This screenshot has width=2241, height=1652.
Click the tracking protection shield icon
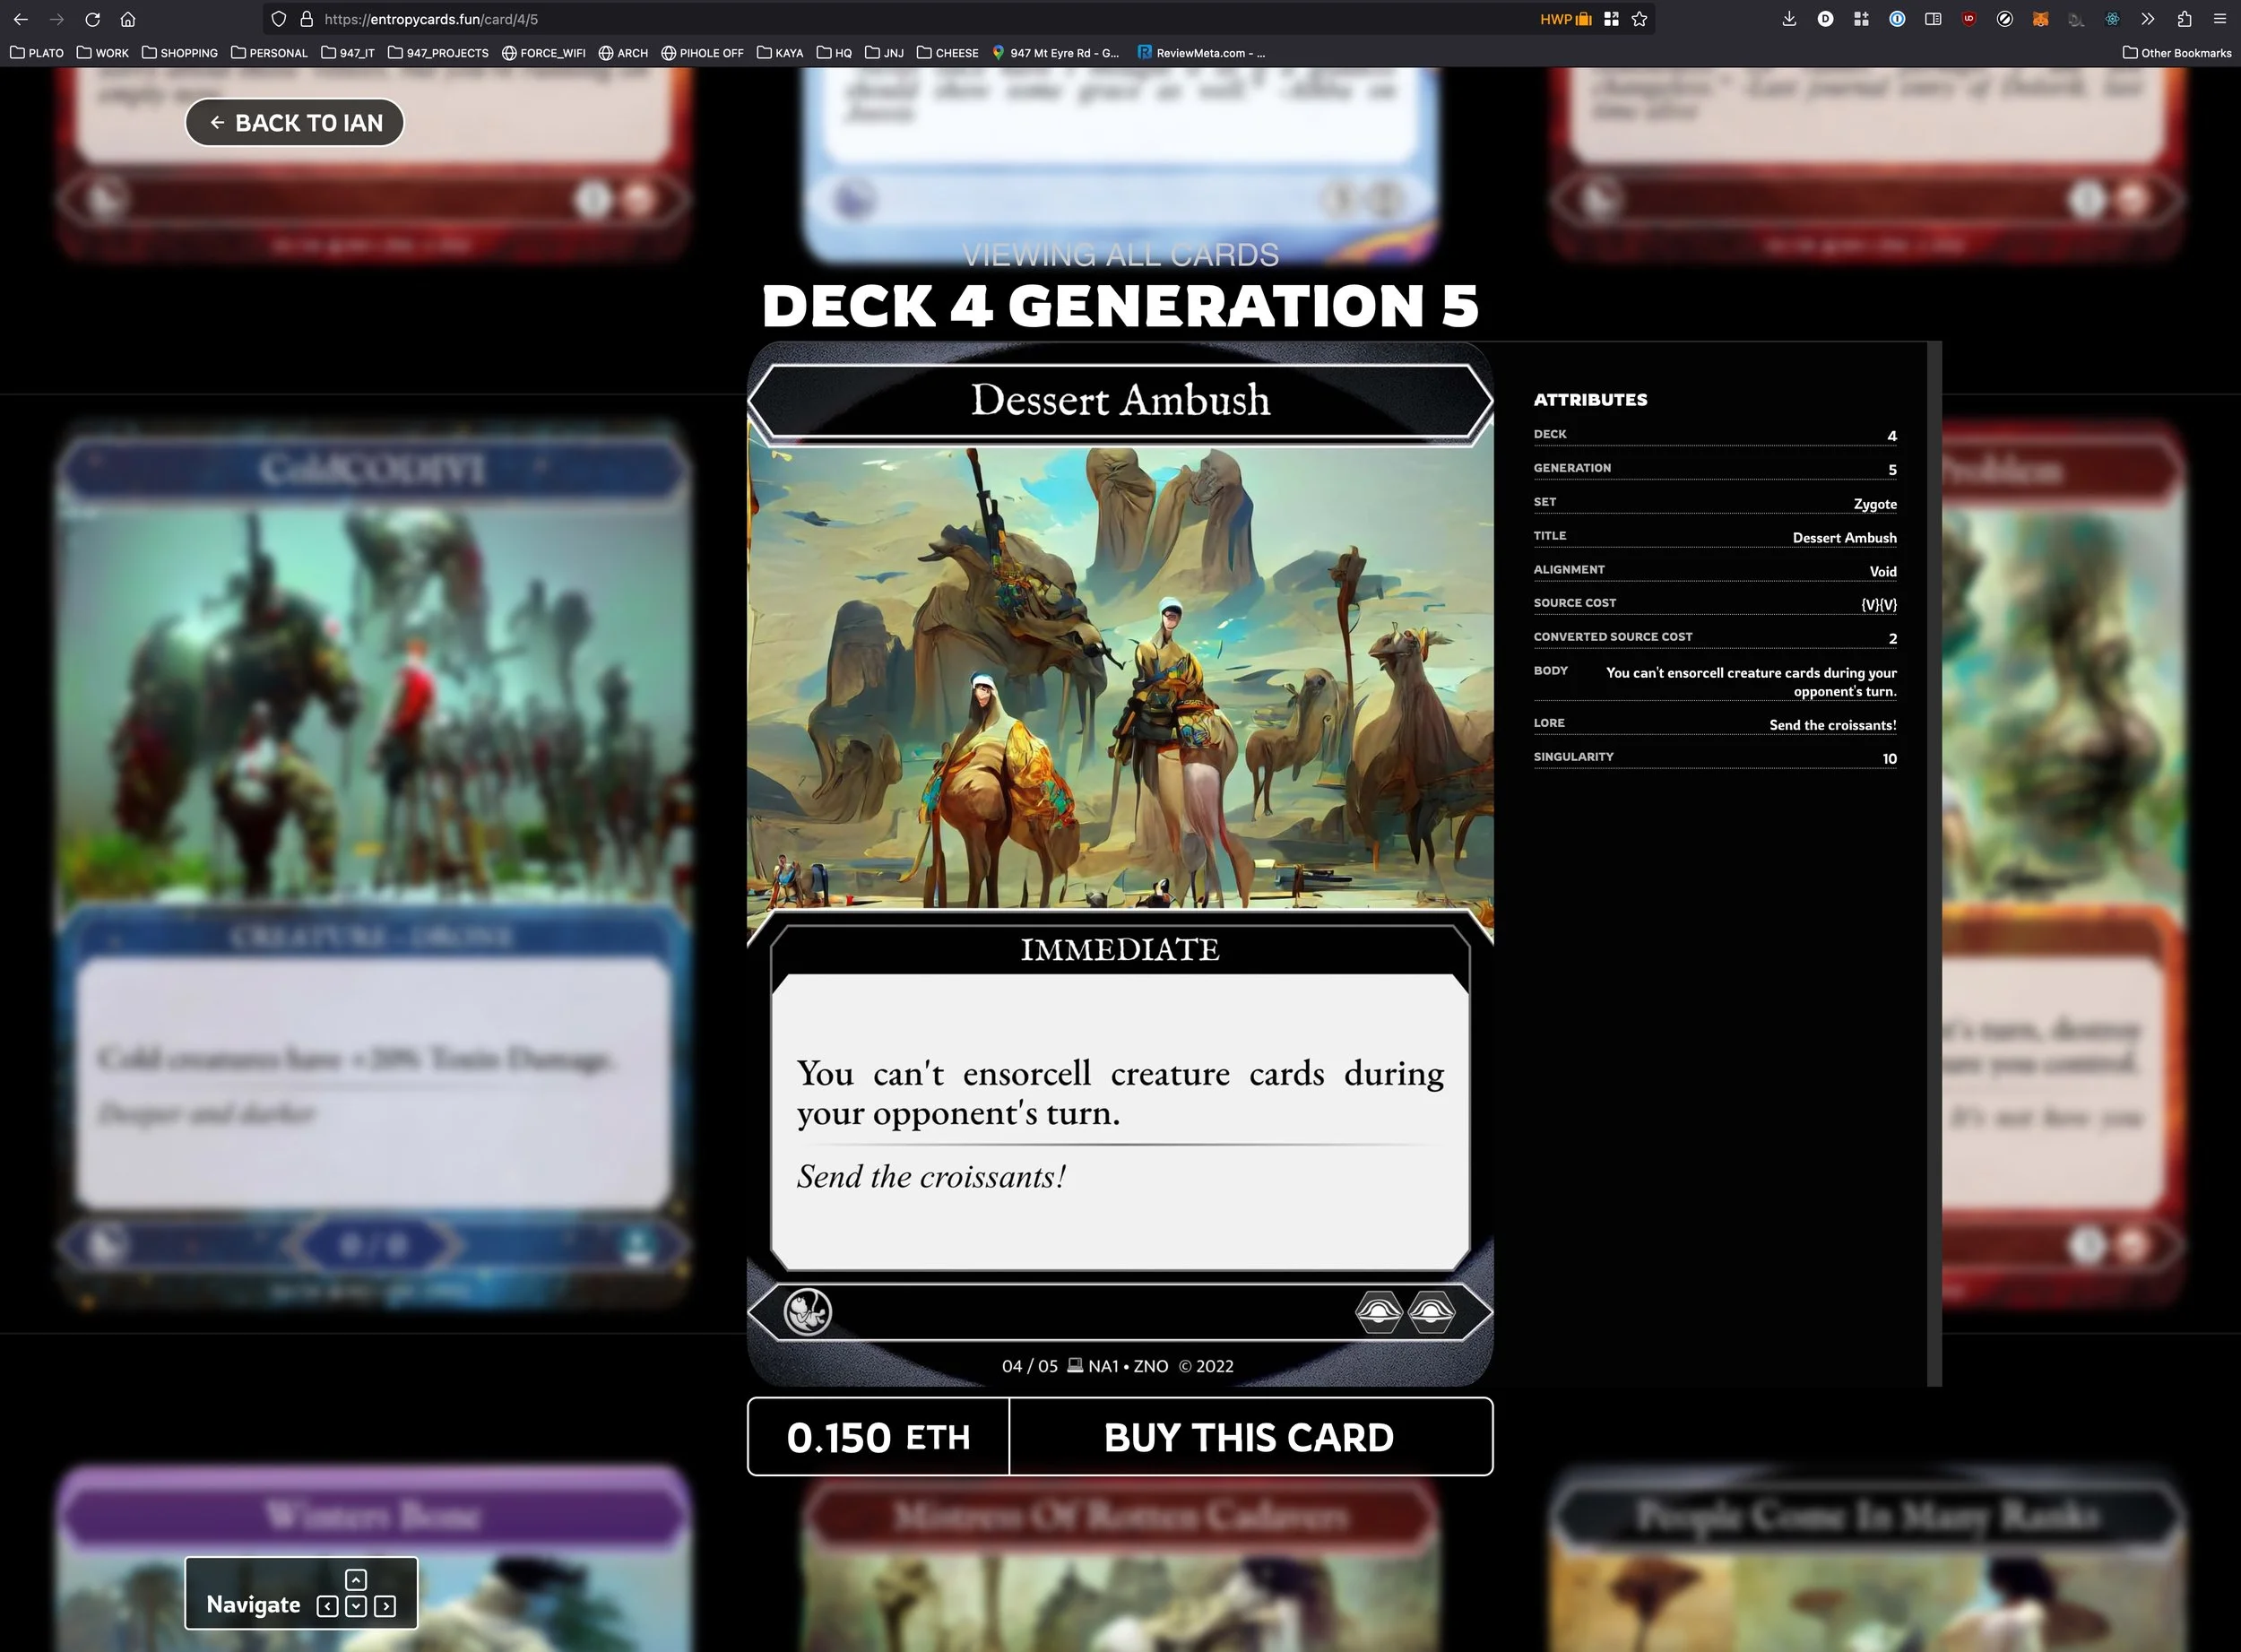279,19
